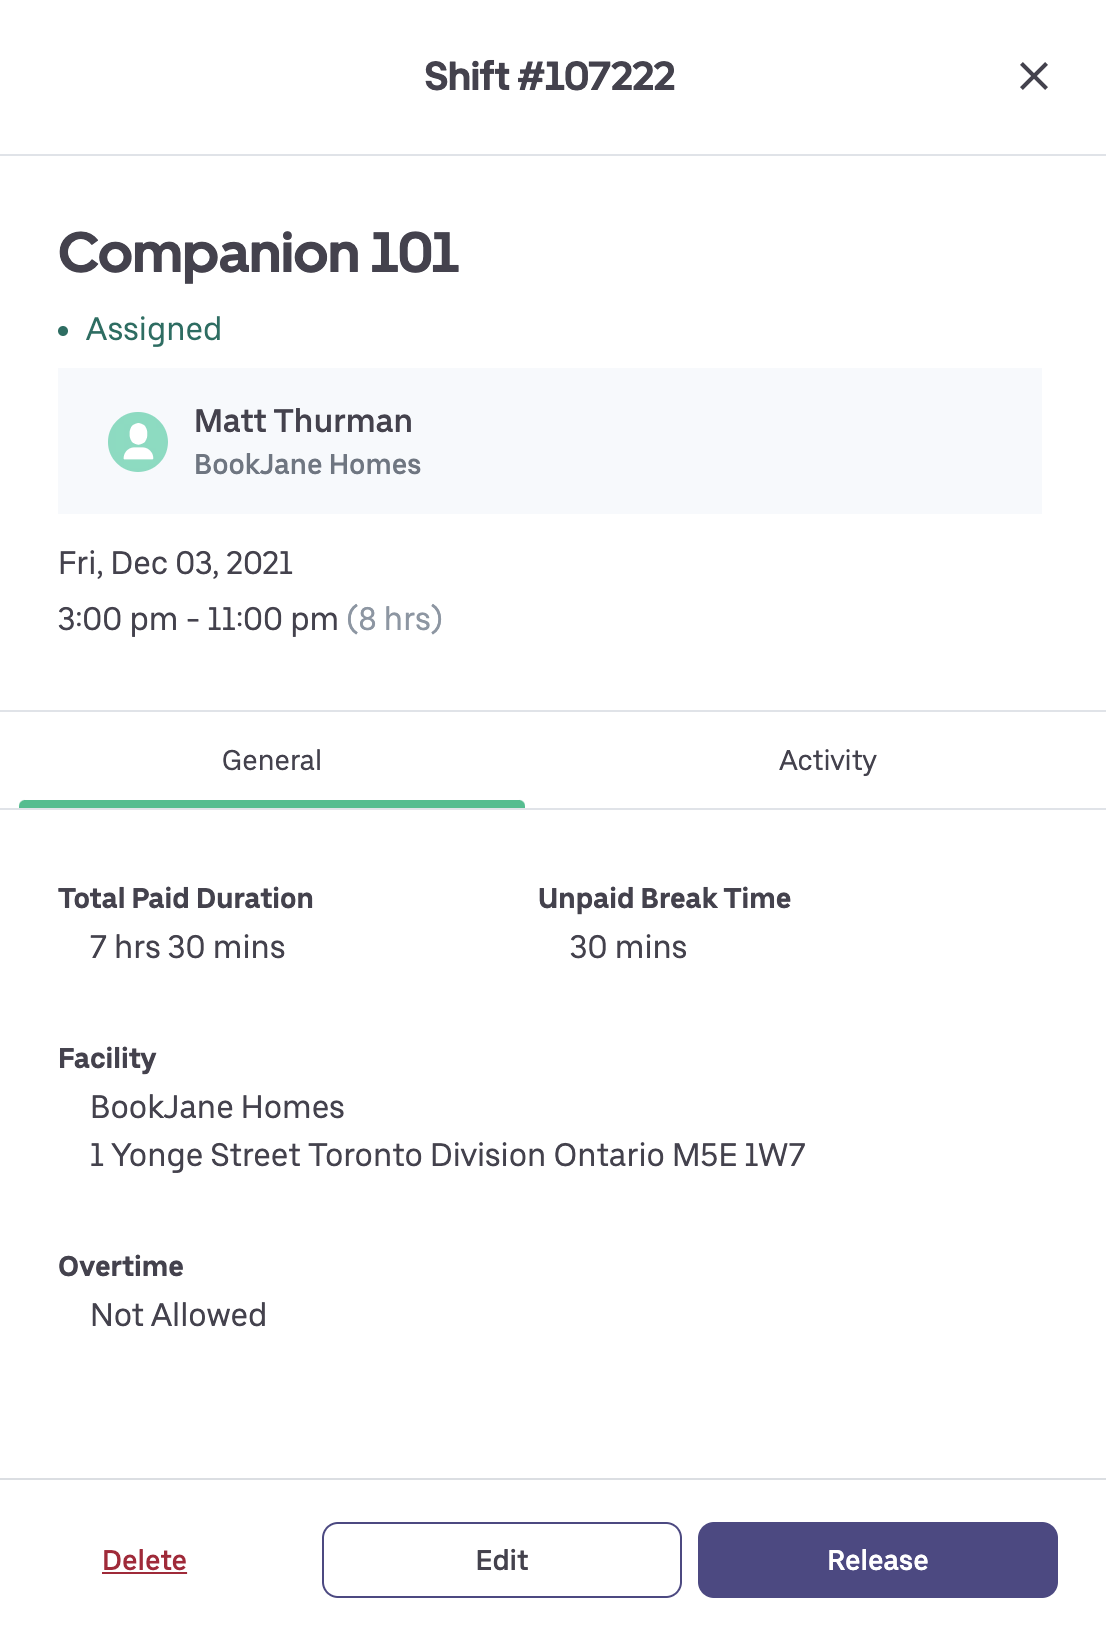Click the Not Allowed overtime value
Viewport: 1106px width, 1638px height.
pyautogui.click(x=178, y=1315)
